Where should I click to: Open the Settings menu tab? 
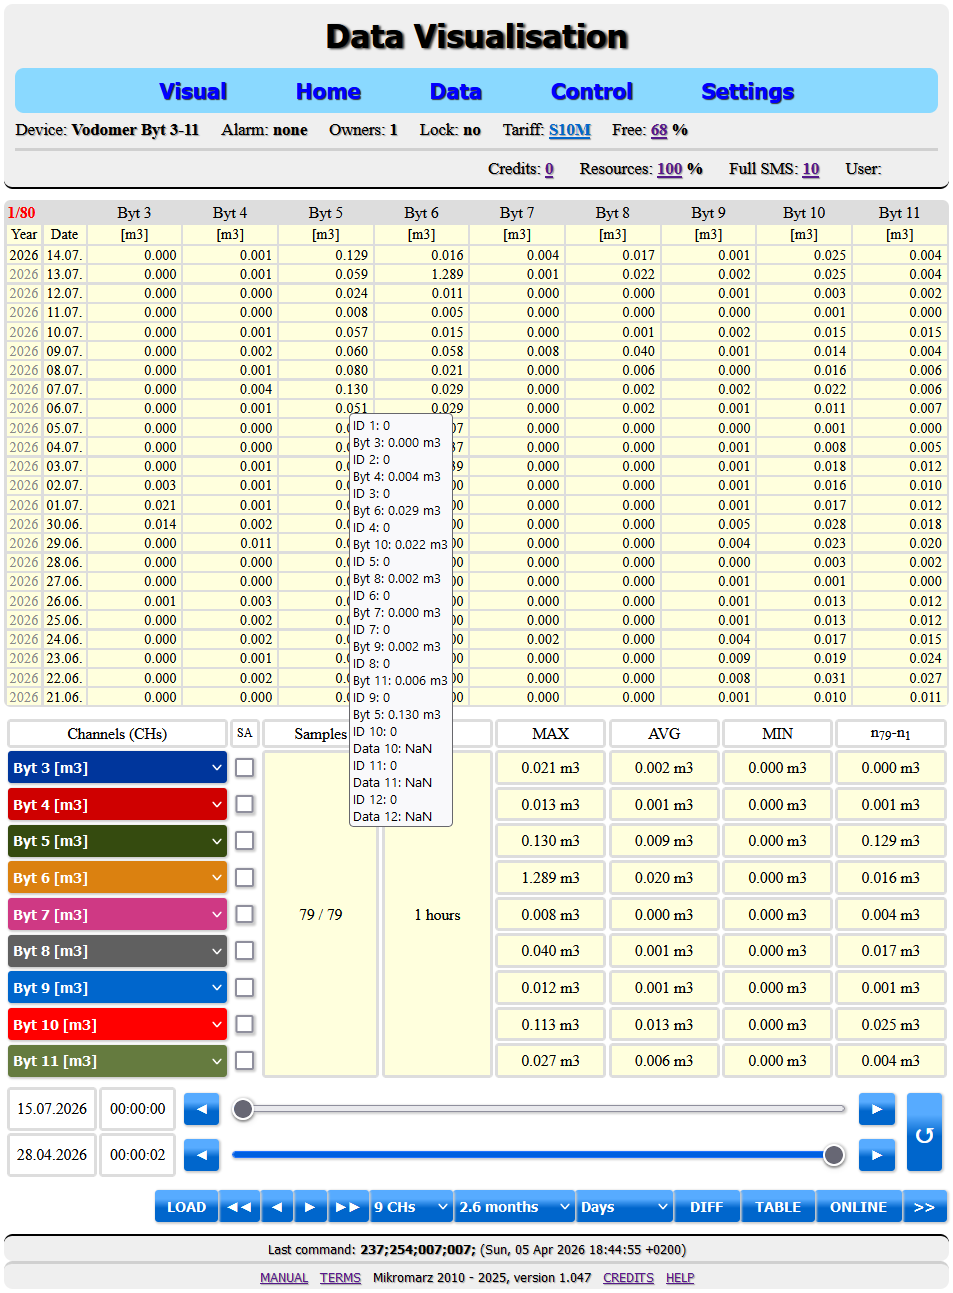747,91
